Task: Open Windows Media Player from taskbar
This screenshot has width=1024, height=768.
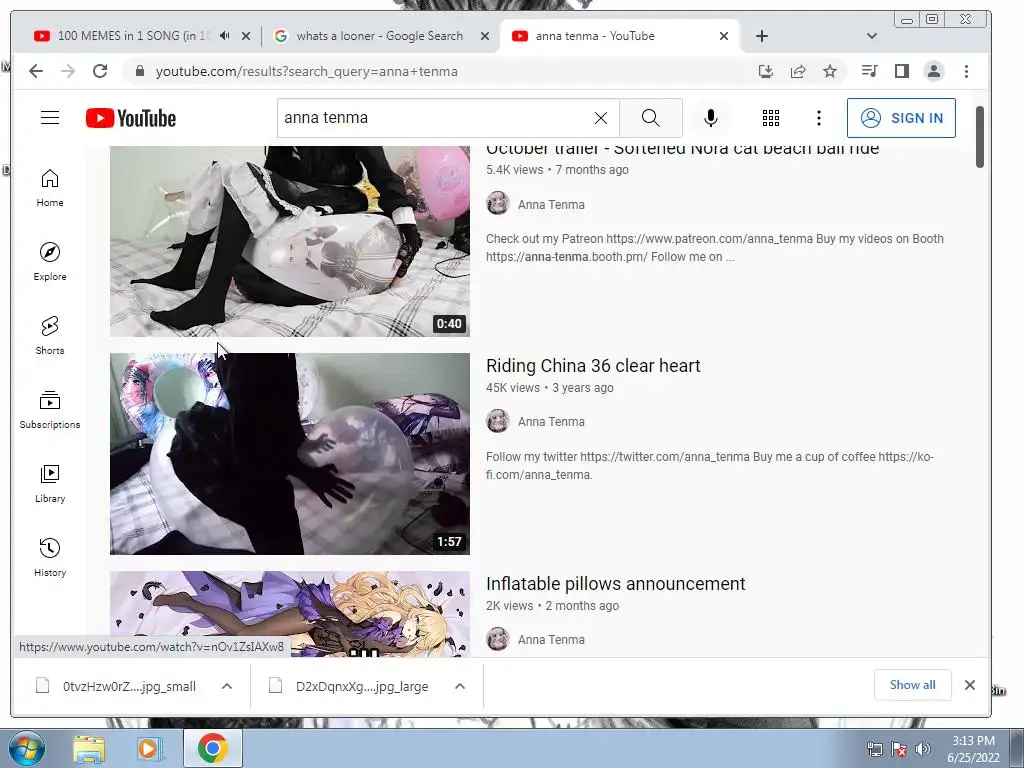Action: pos(150,749)
